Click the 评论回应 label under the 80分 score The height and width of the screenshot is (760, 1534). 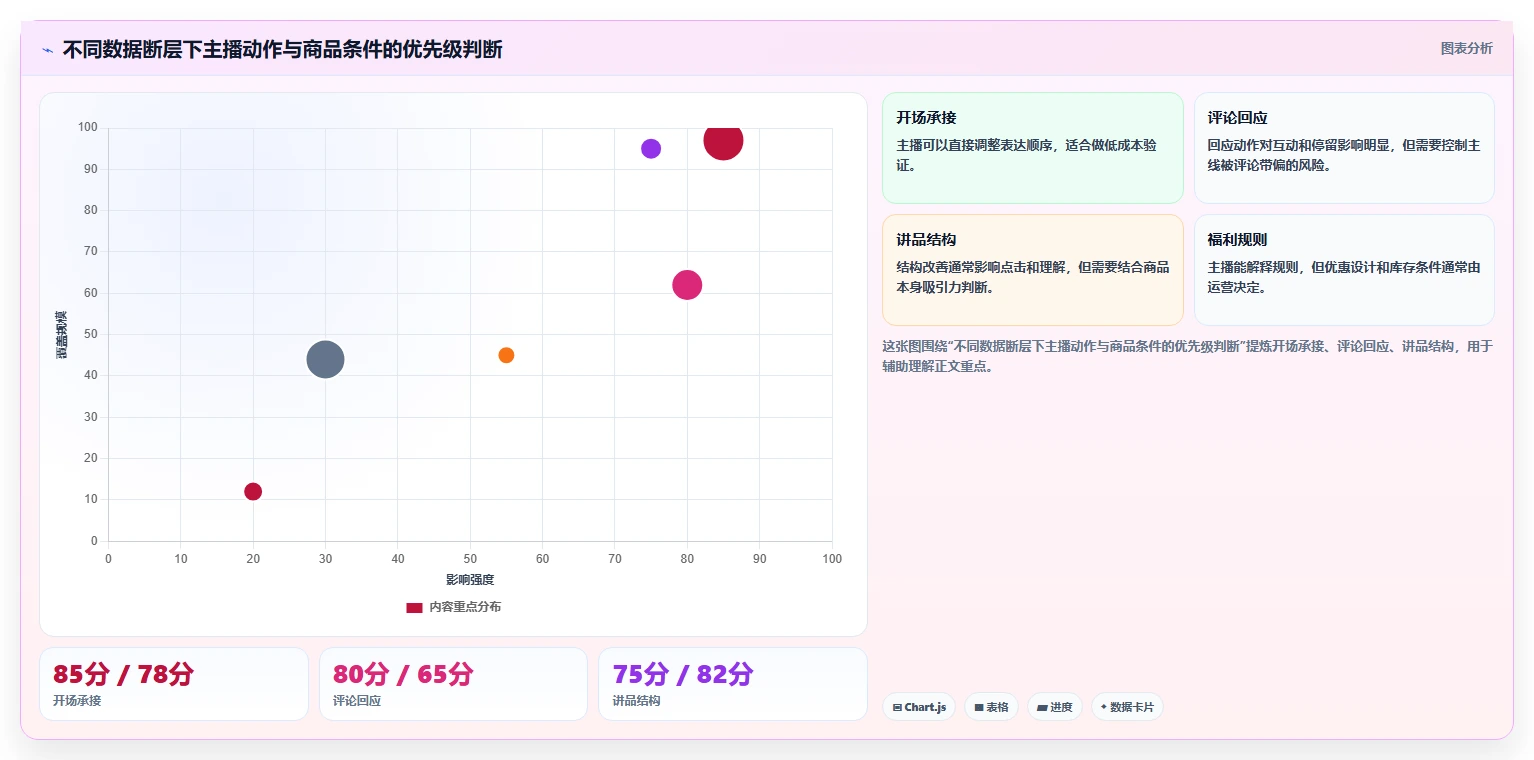[x=357, y=701]
